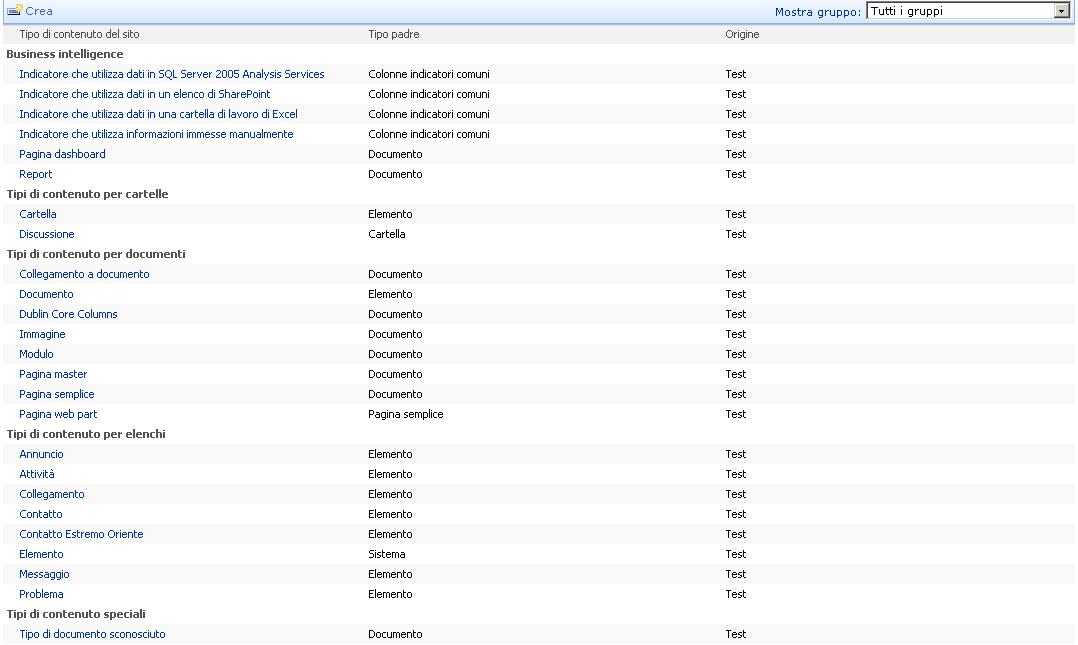Open the Messaggio content type
The image size is (1078, 645).
click(x=44, y=574)
